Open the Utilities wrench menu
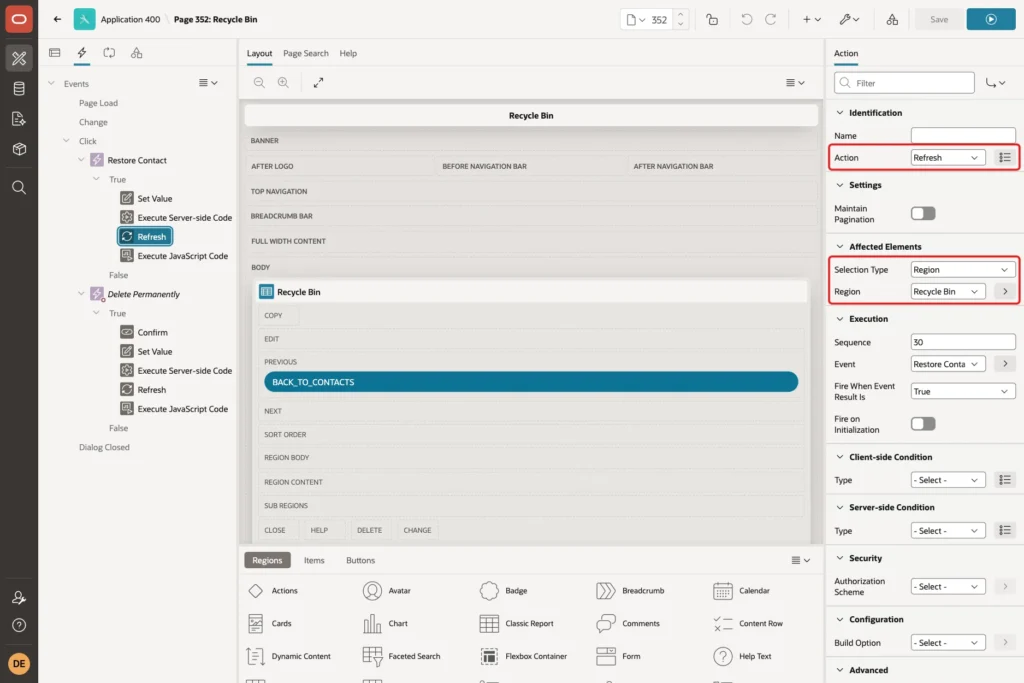 [849, 20]
